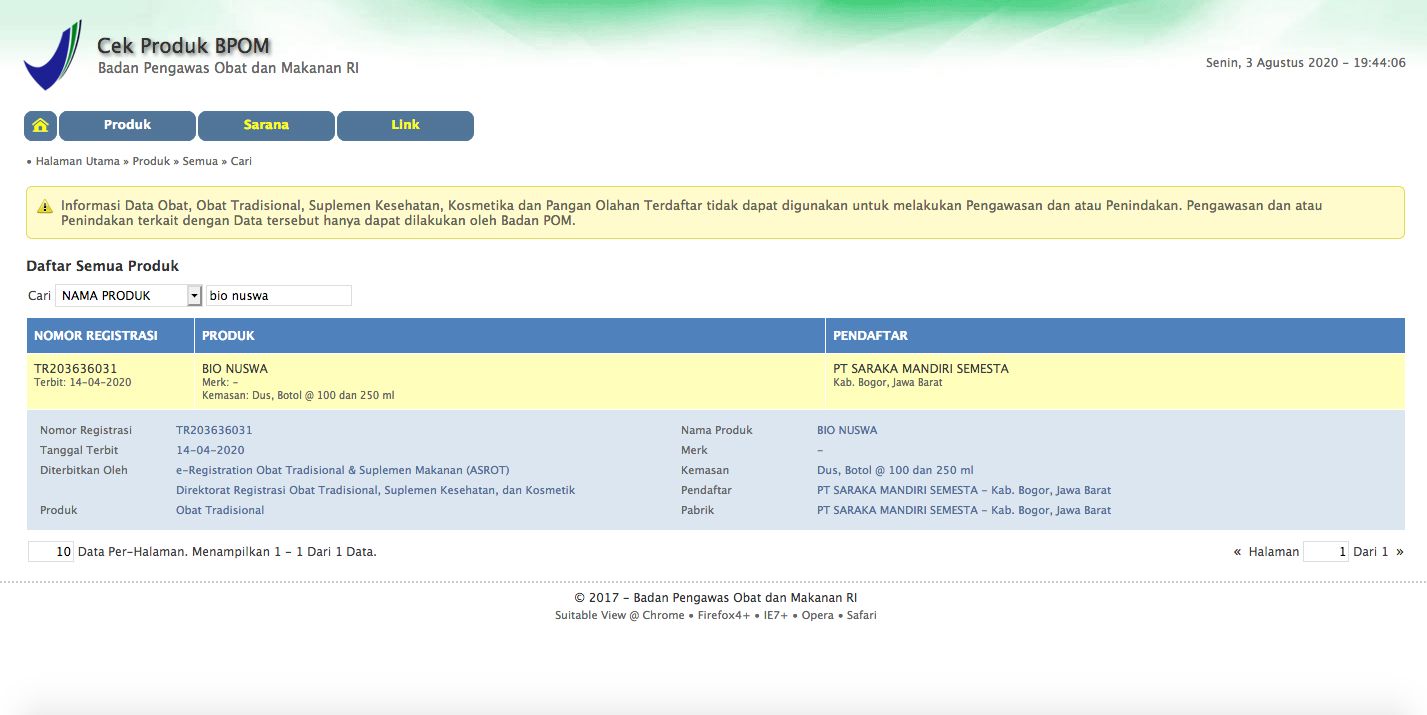1427x715 pixels.
Task: Click the copyright footer text
Action: click(x=715, y=598)
